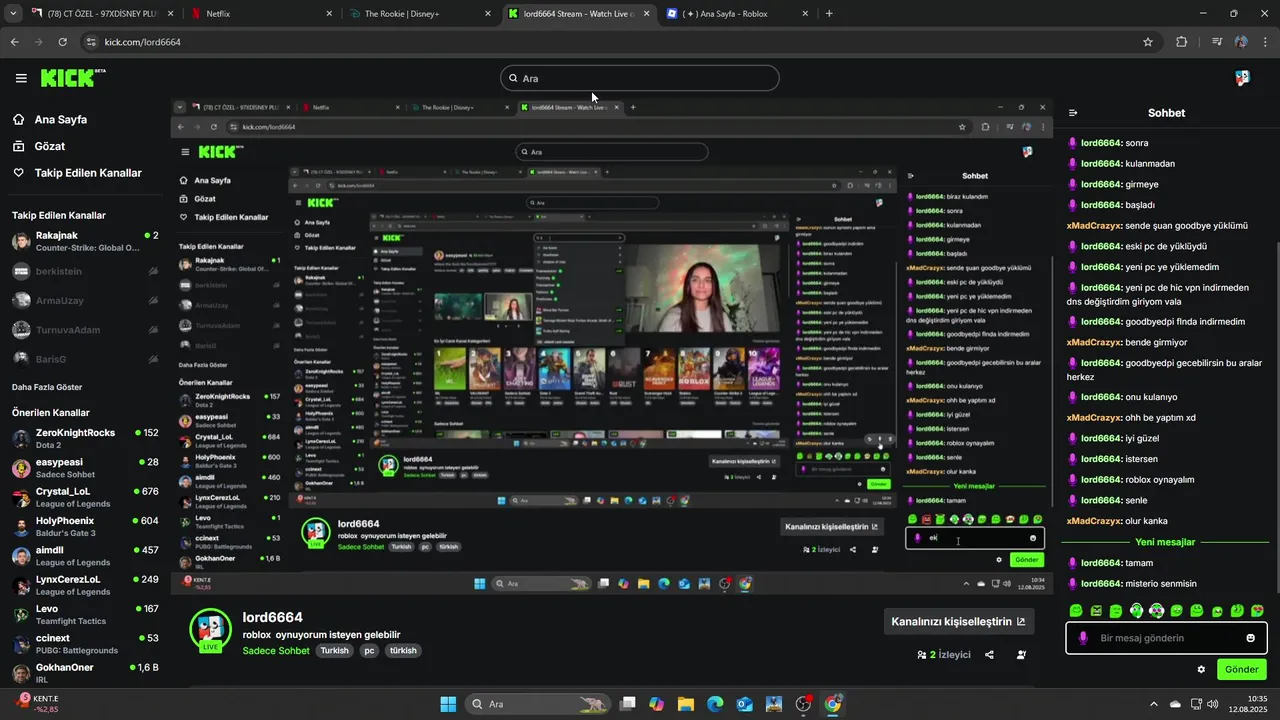Open Microsoft Edge from the taskbar
Image resolution: width=1280 pixels, height=720 pixels.
pos(715,704)
